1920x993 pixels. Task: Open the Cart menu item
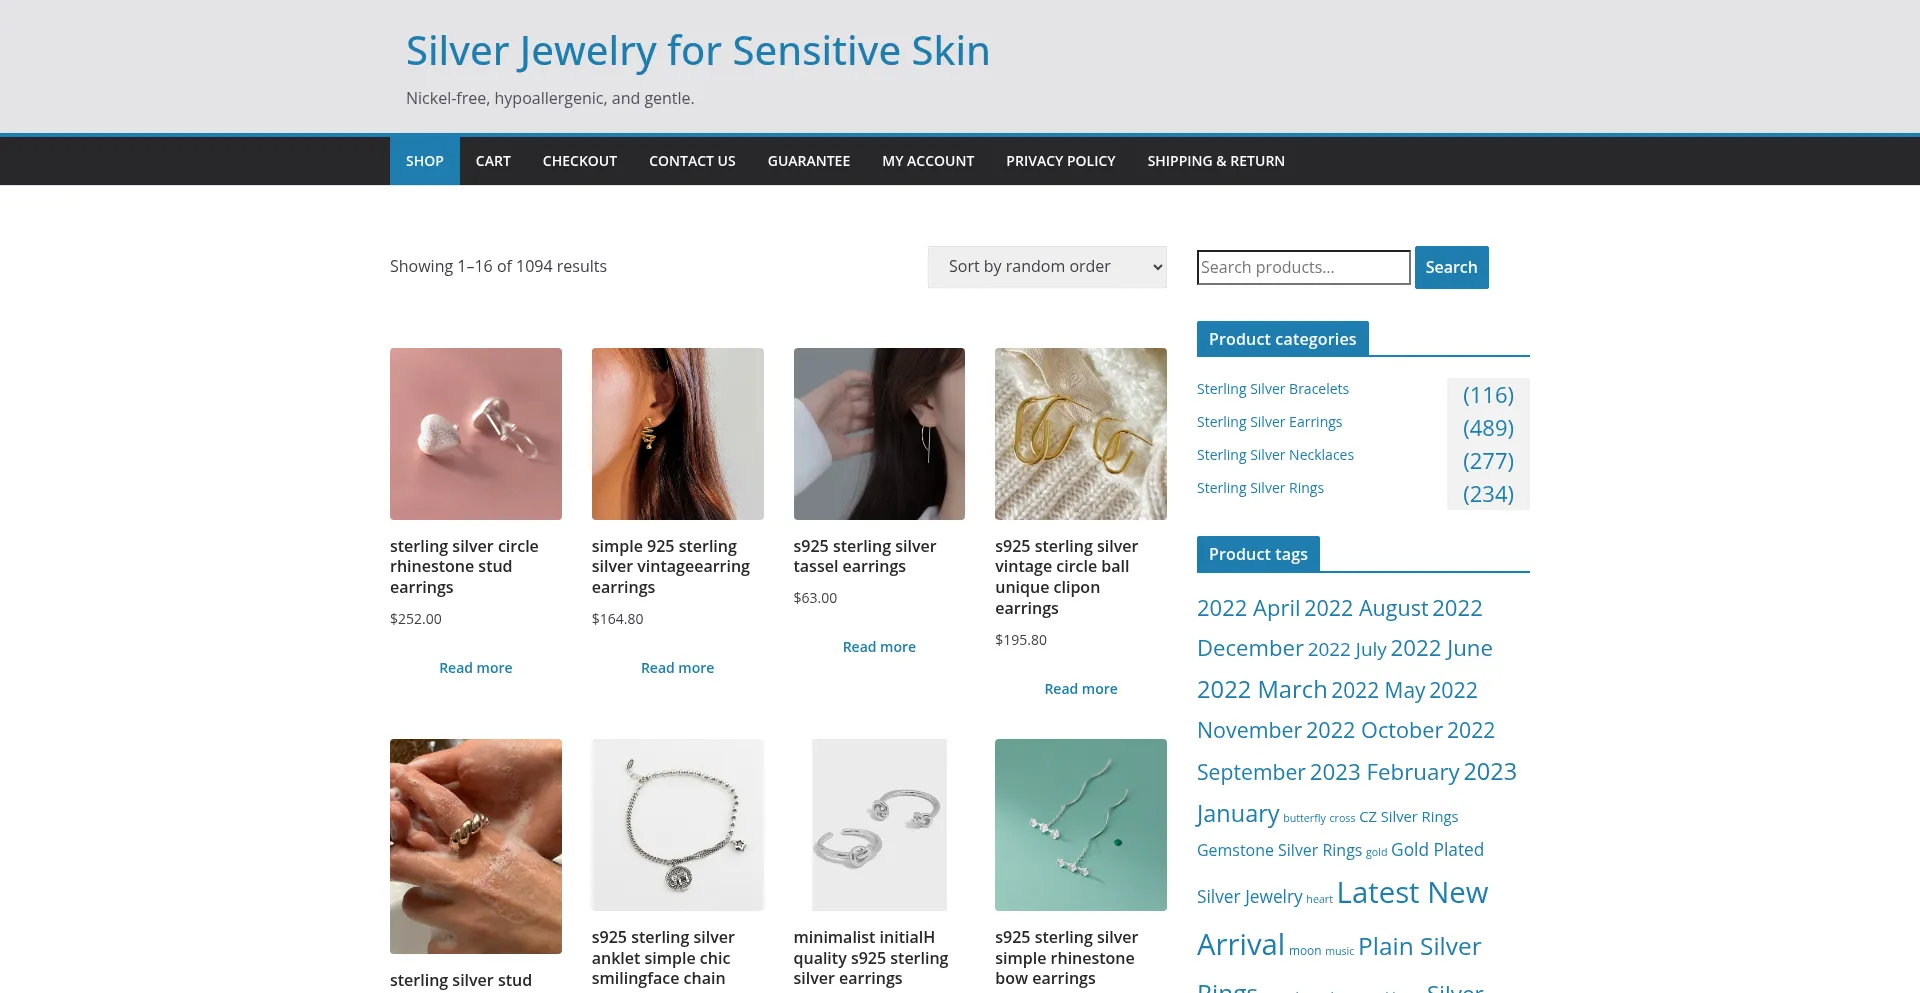[x=493, y=161]
